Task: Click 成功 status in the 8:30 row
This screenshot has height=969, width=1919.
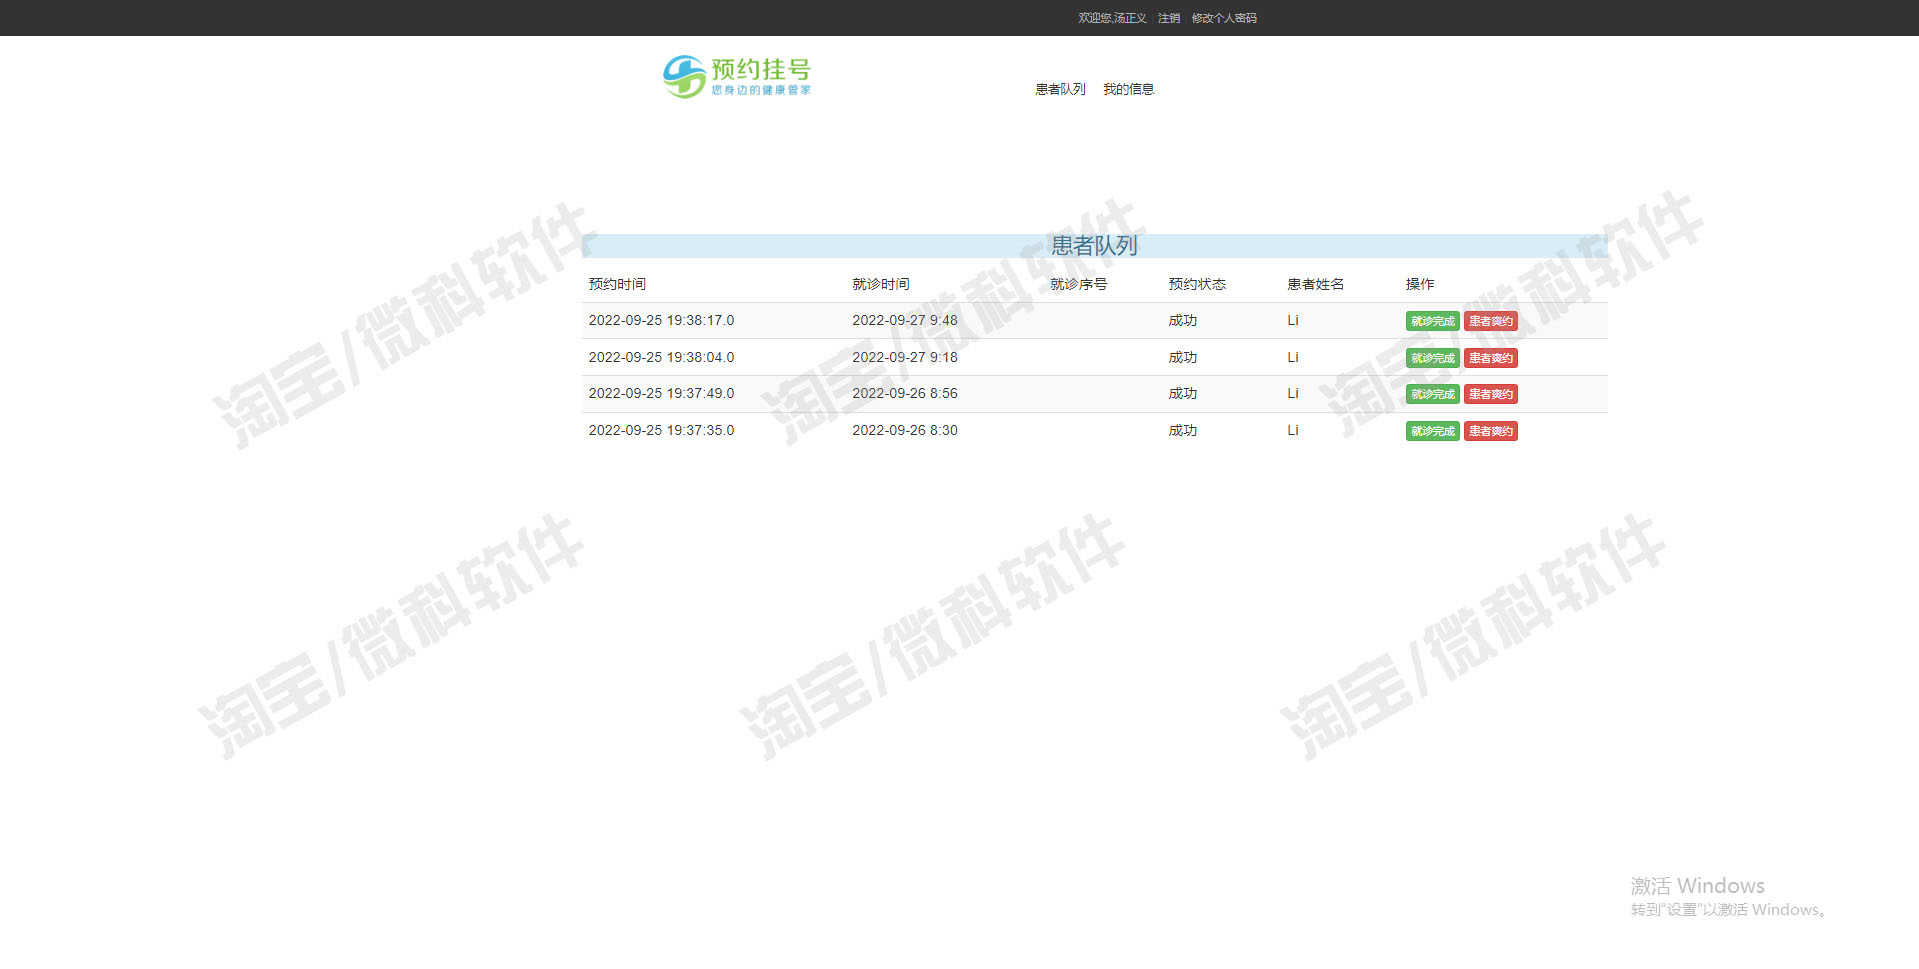Action: 1183,430
